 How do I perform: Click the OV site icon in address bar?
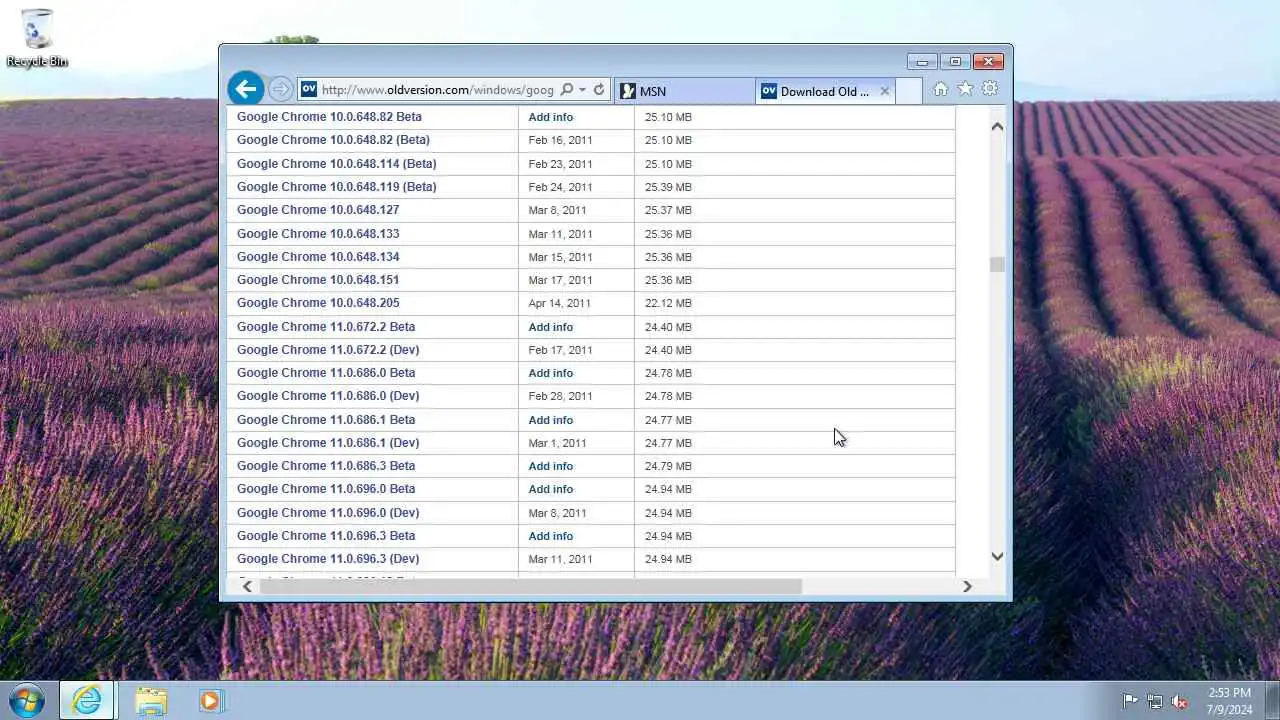(309, 89)
